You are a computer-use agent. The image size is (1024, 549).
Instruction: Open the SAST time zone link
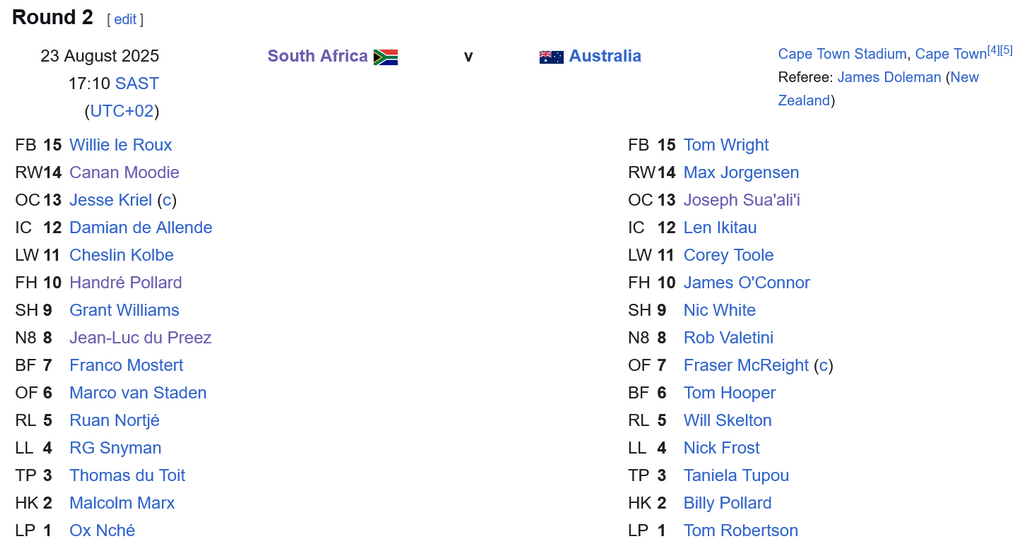click(136, 84)
